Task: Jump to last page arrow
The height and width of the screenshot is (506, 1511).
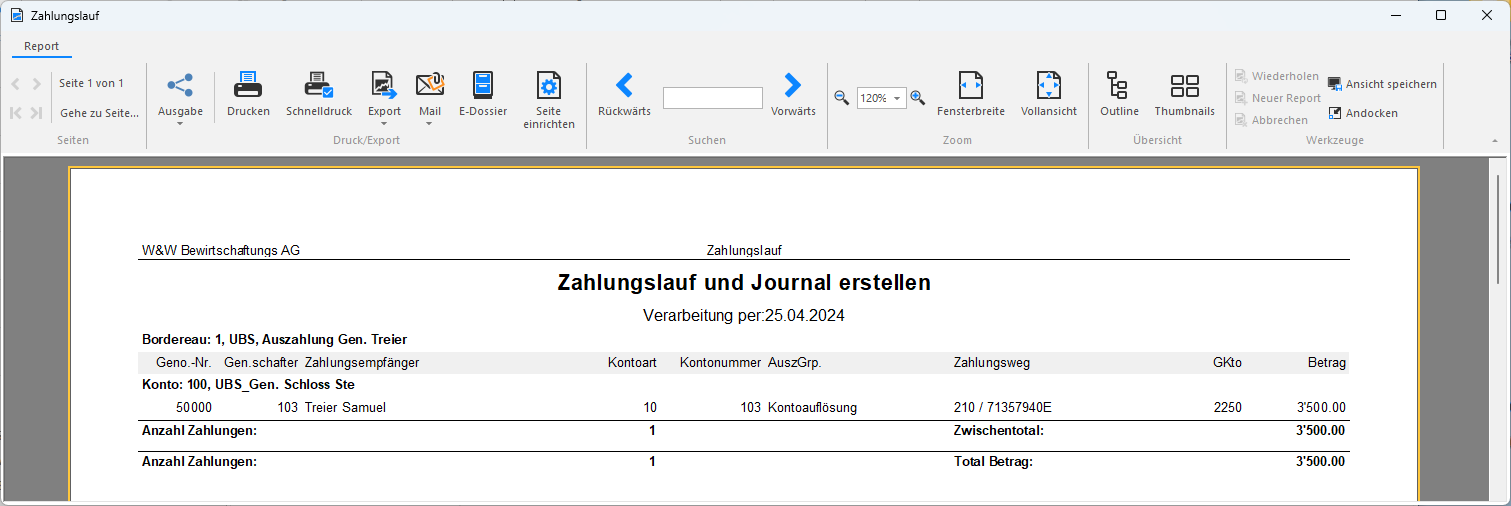Action: (x=37, y=113)
